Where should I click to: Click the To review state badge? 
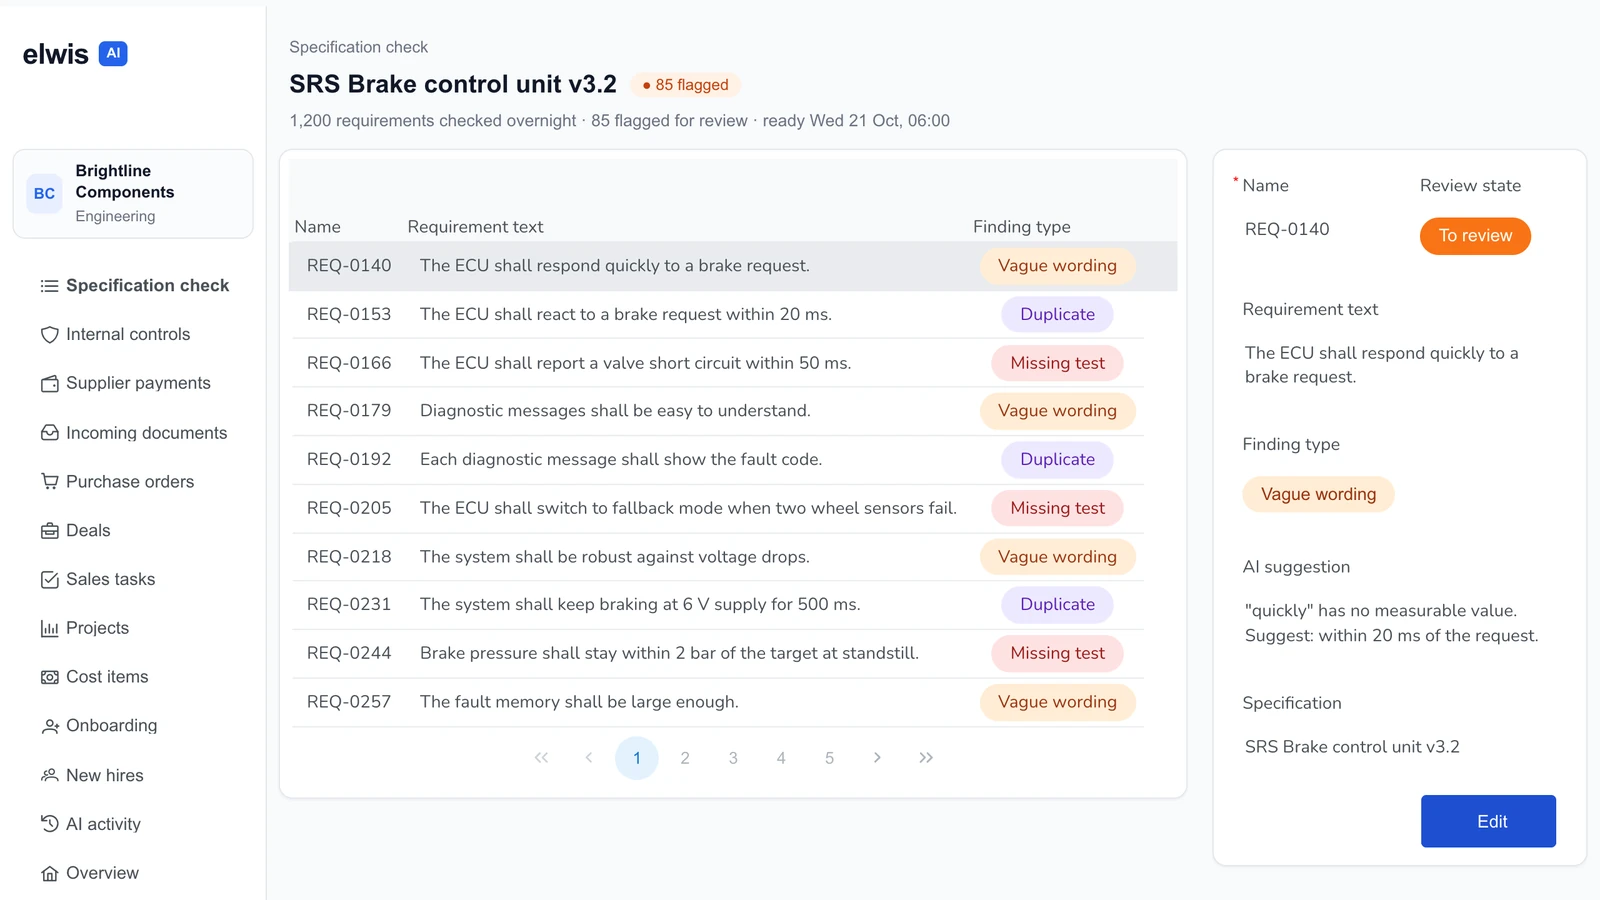1475,236
